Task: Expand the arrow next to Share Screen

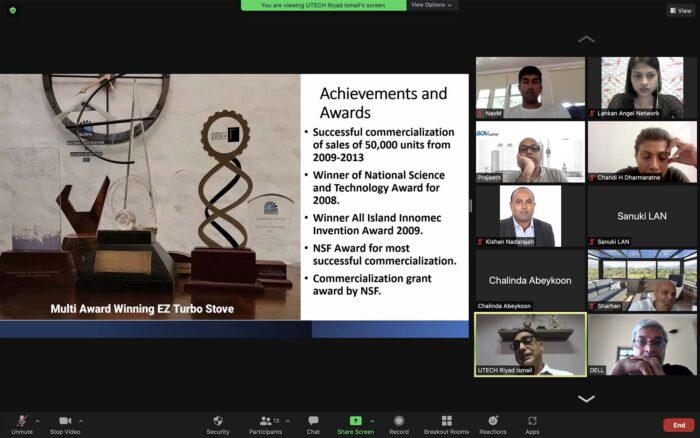Action: point(372,420)
